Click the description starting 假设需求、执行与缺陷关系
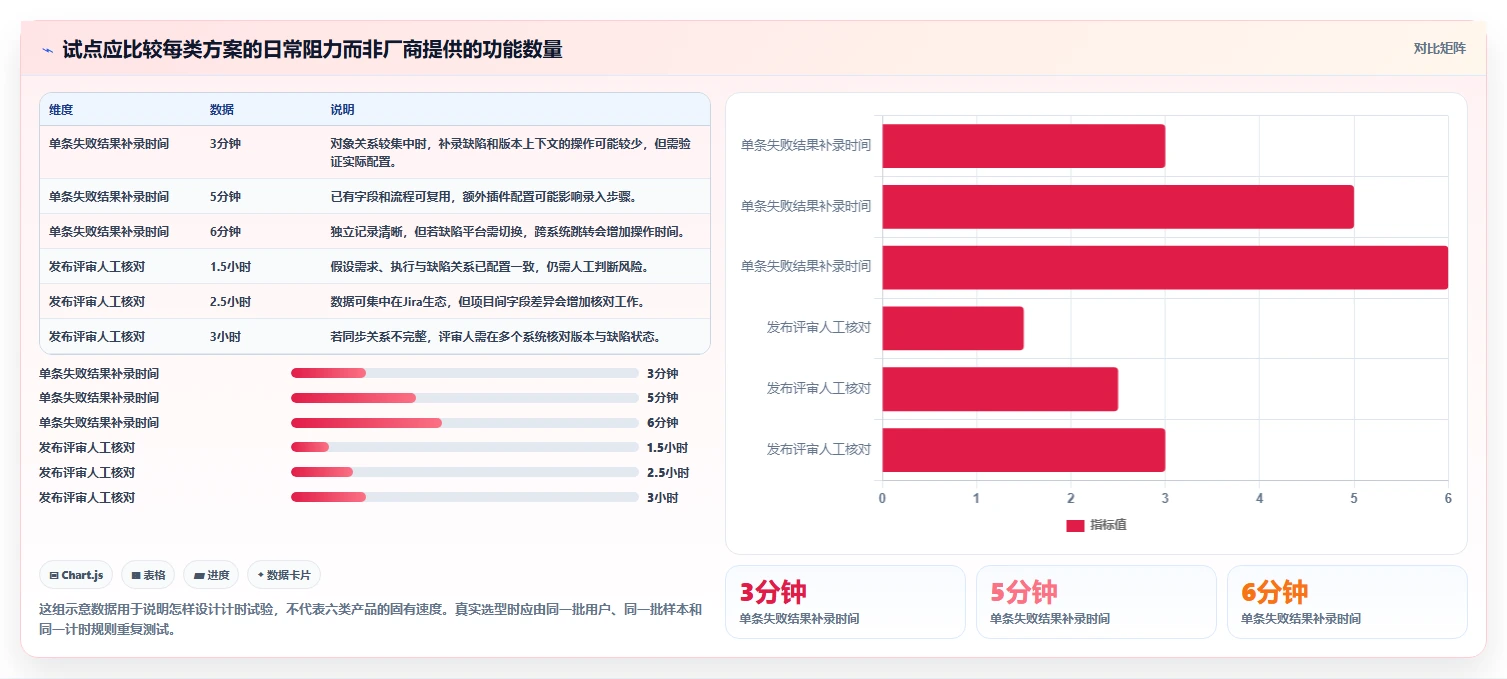This screenshot has height=679, width=1507. click(x=489, y=266)
